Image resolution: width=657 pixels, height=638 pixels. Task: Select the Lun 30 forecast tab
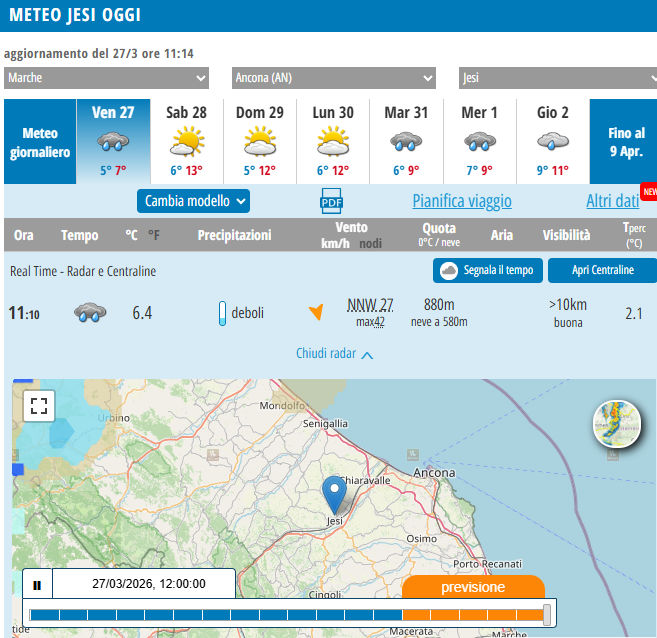click(332, 141)
